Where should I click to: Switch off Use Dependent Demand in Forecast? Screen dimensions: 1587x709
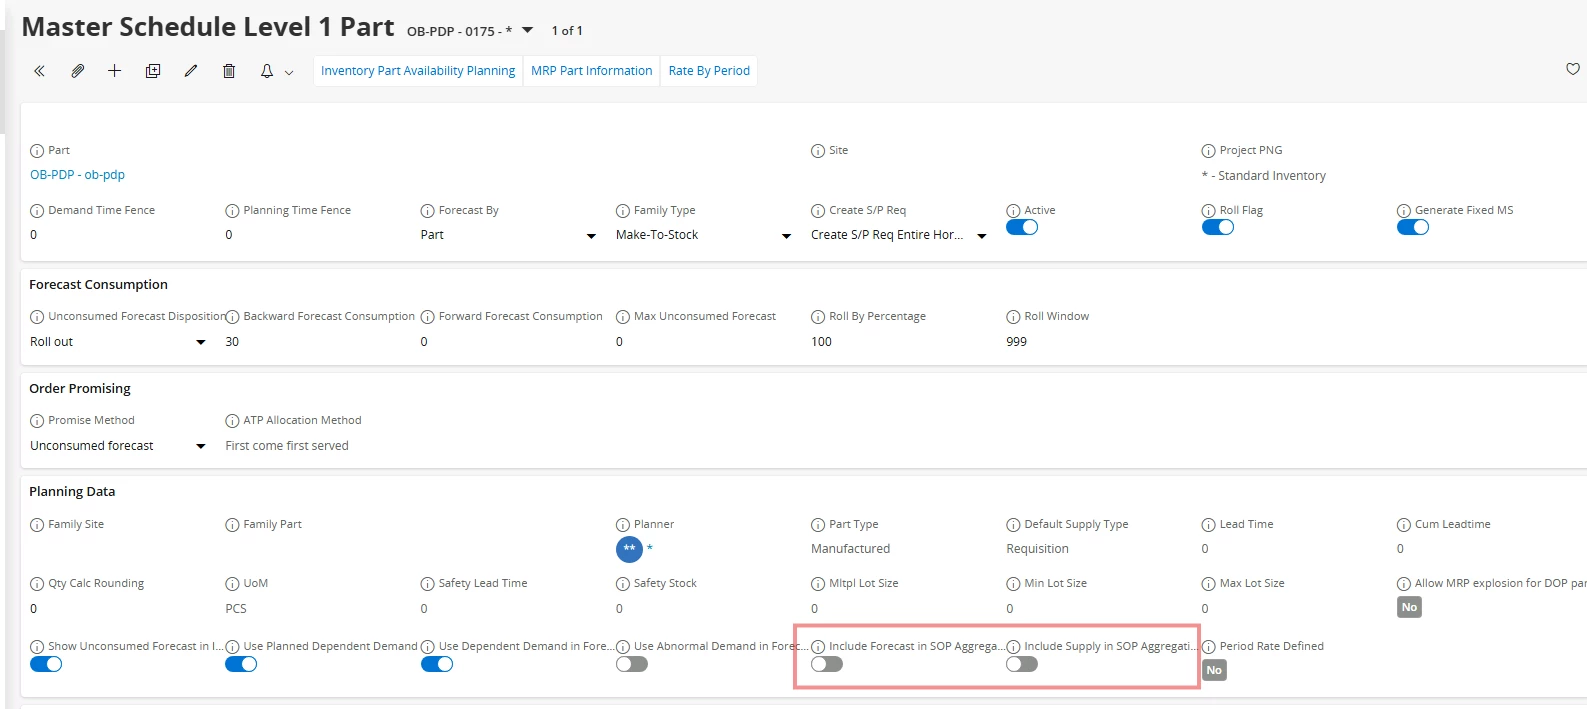tap(437, 664)
